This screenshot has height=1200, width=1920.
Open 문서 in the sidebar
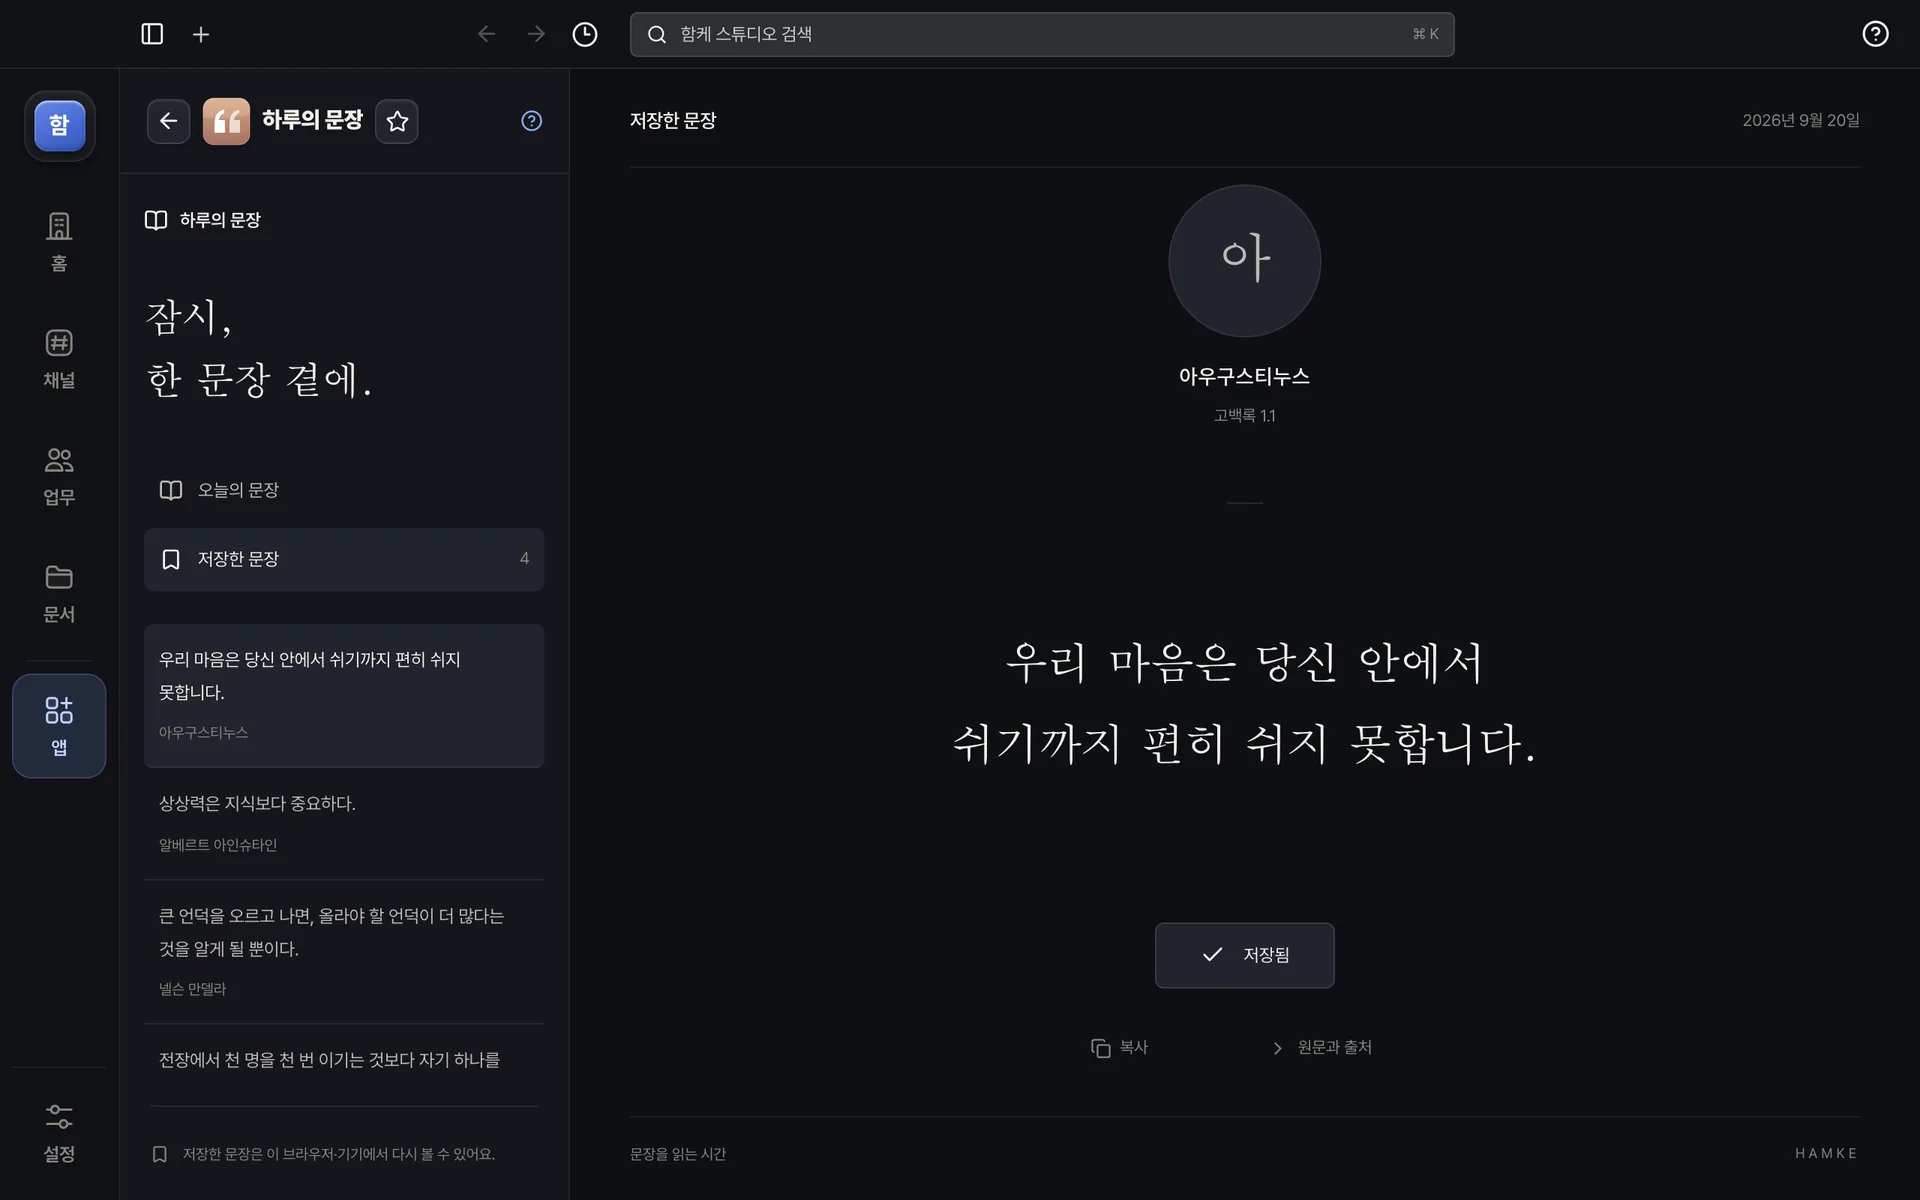coord(59,592)
